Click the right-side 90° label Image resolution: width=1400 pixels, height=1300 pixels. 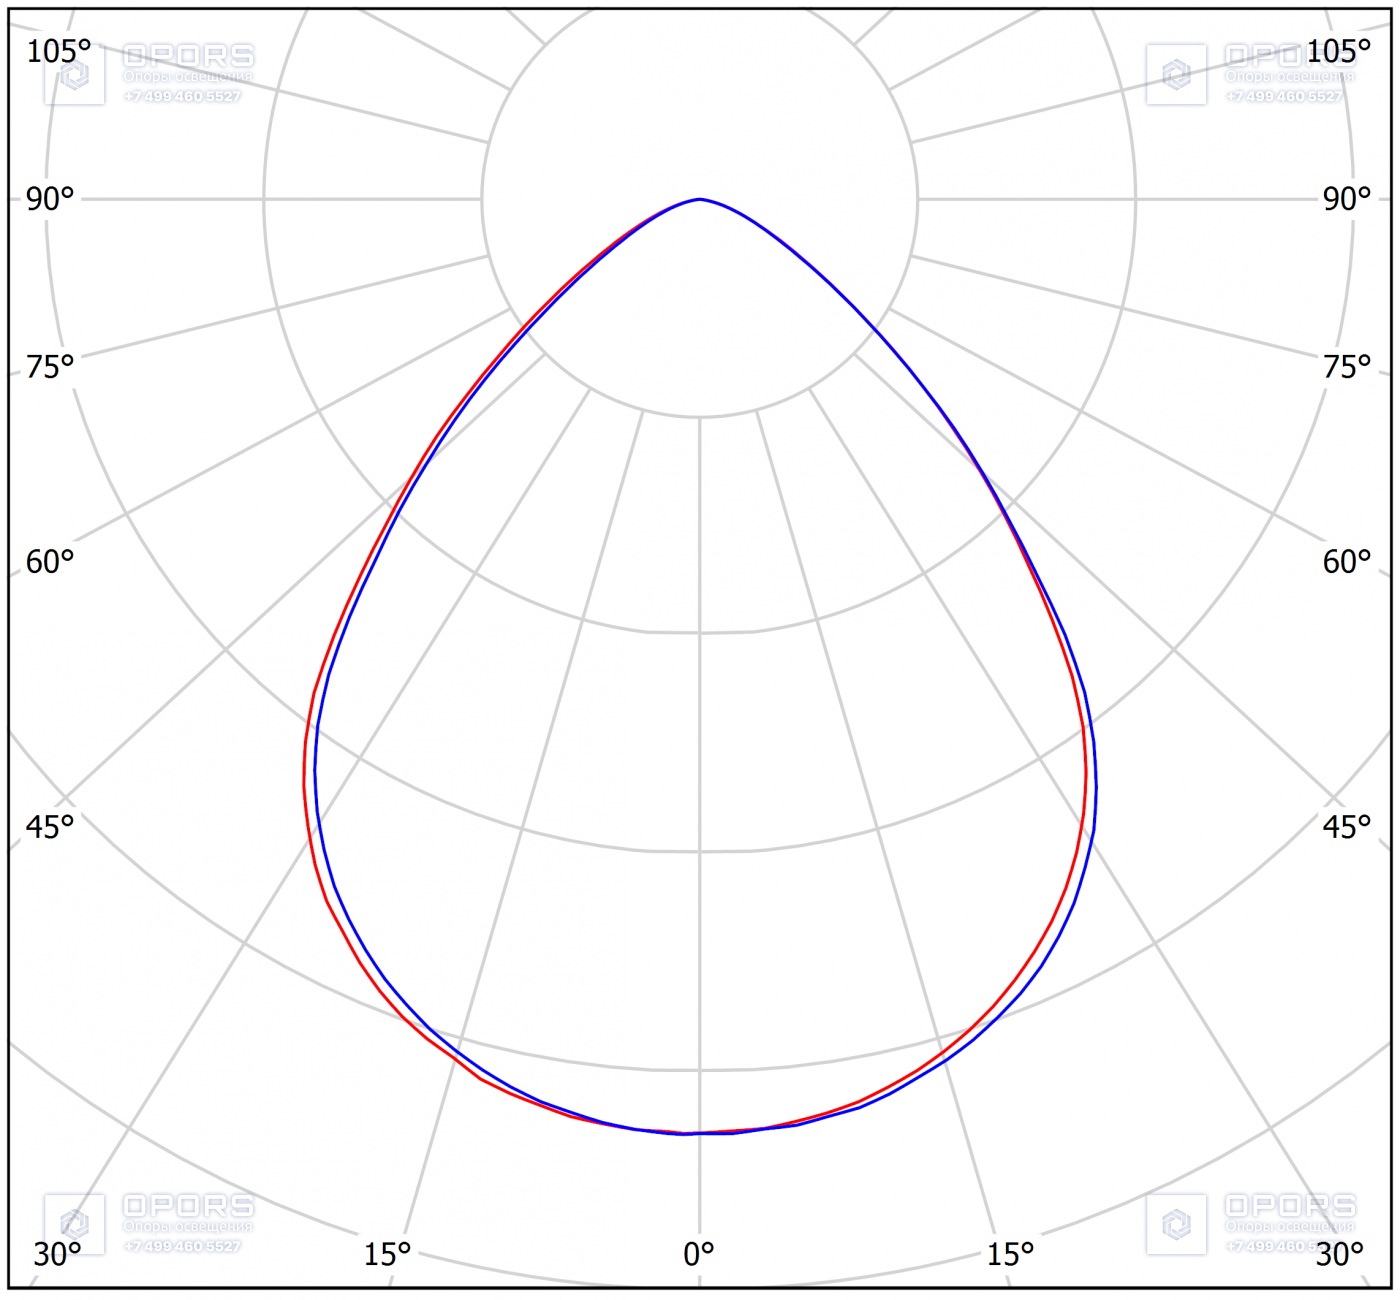[x=1347, y=199]
